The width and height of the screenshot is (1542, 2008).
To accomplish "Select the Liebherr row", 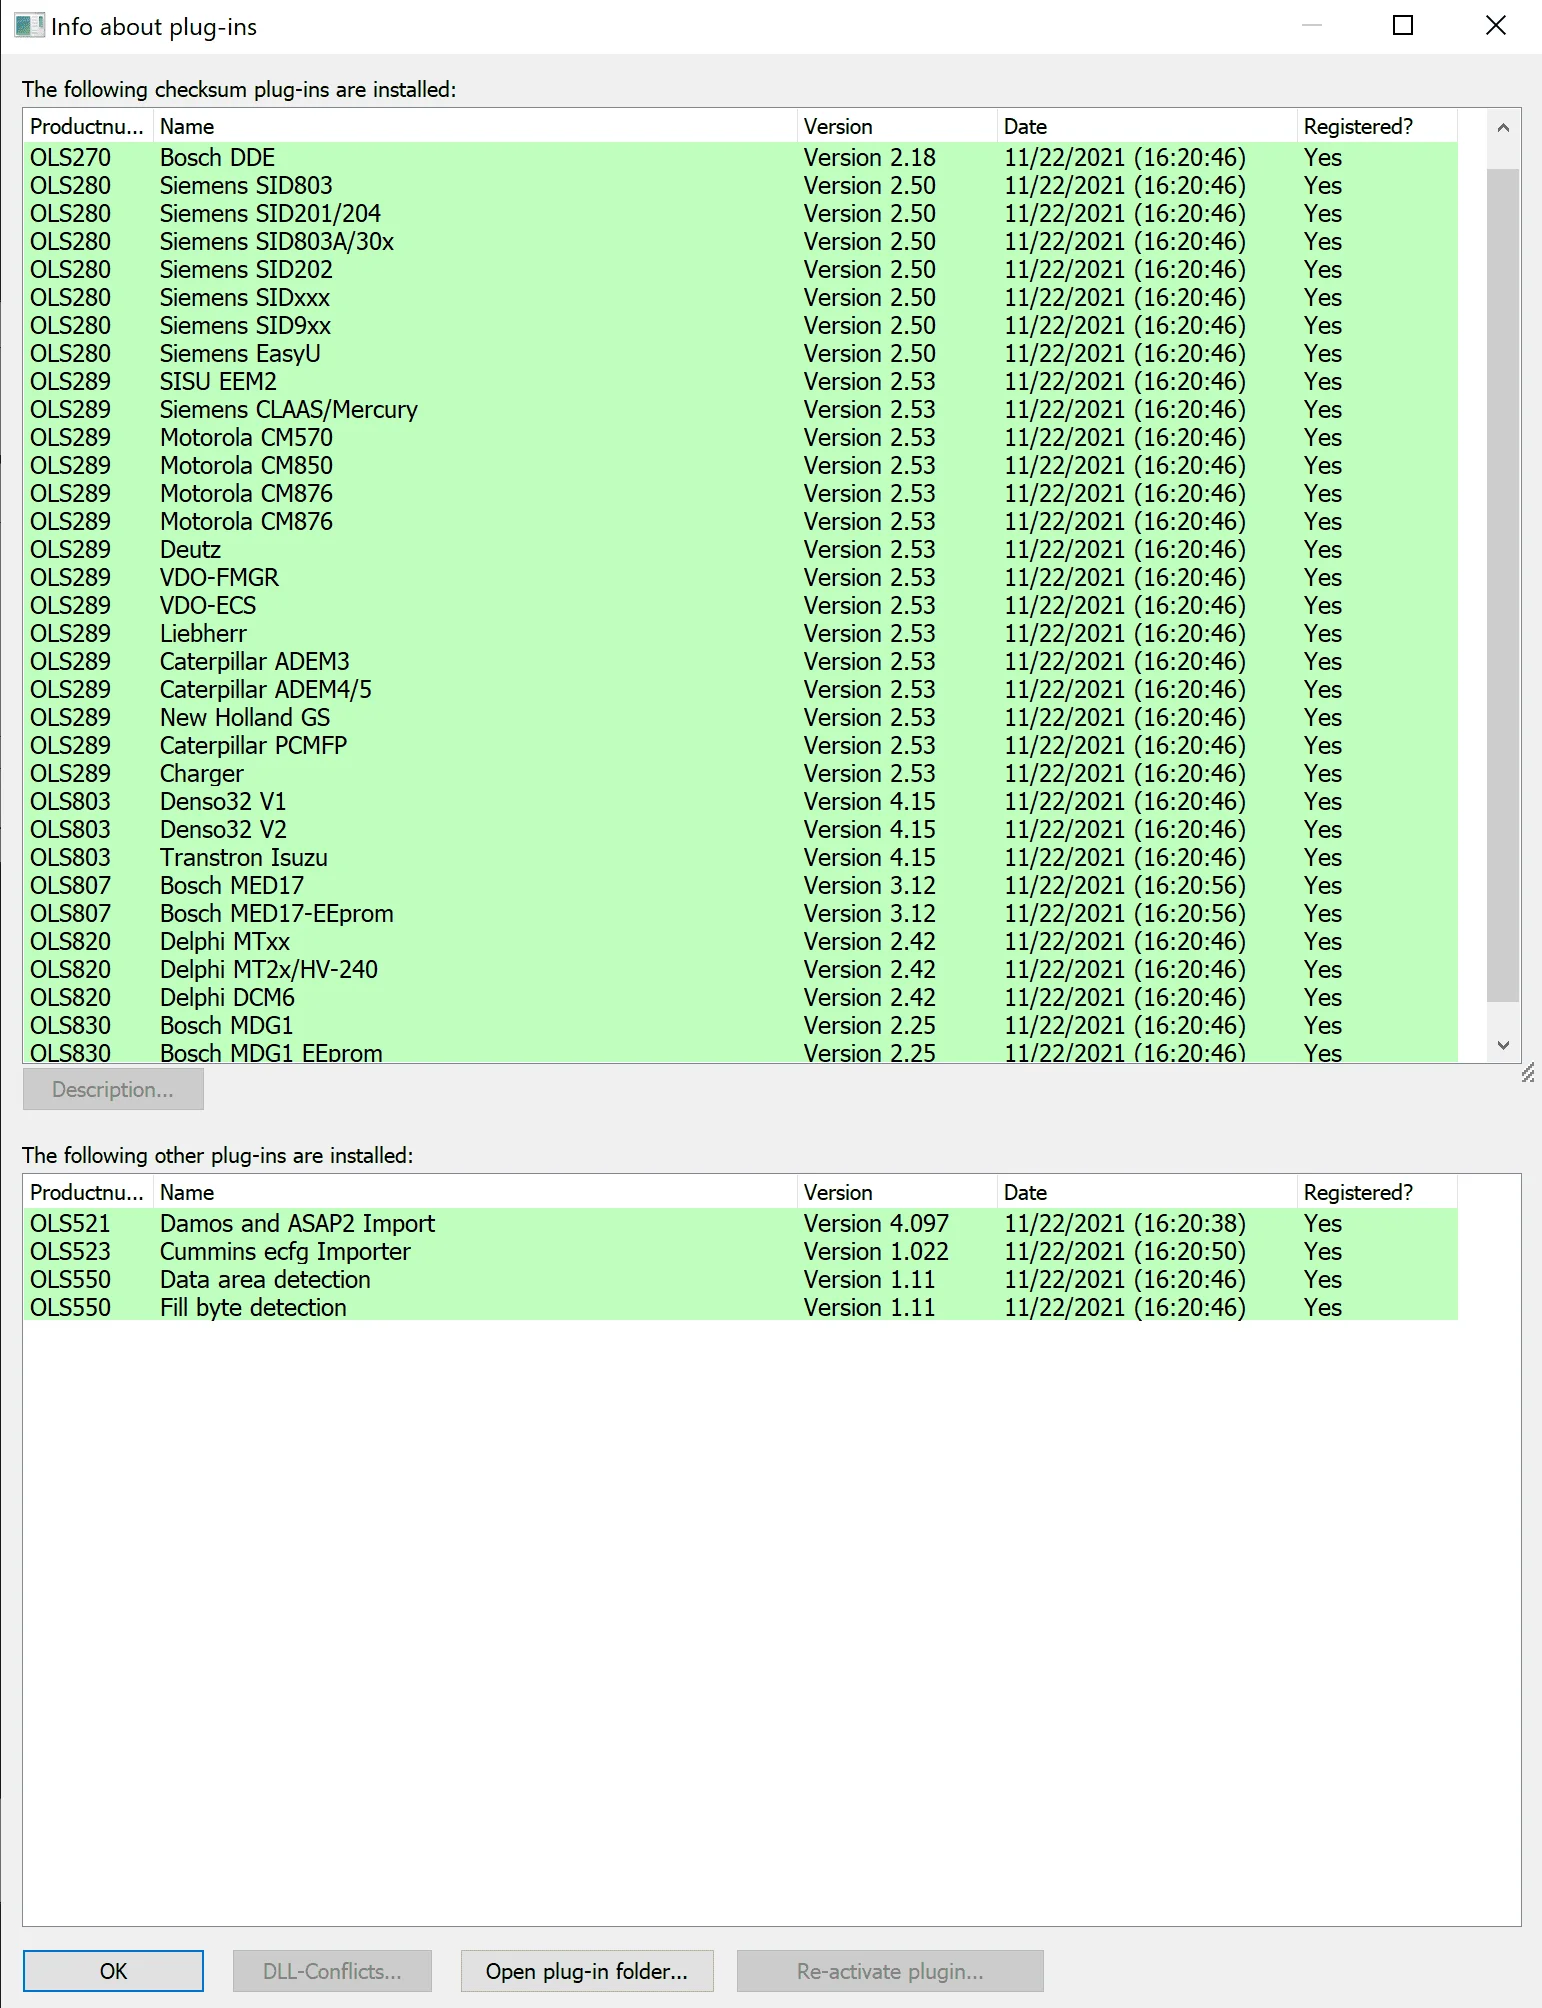I will pyautogui.click(x=740, y=633).
